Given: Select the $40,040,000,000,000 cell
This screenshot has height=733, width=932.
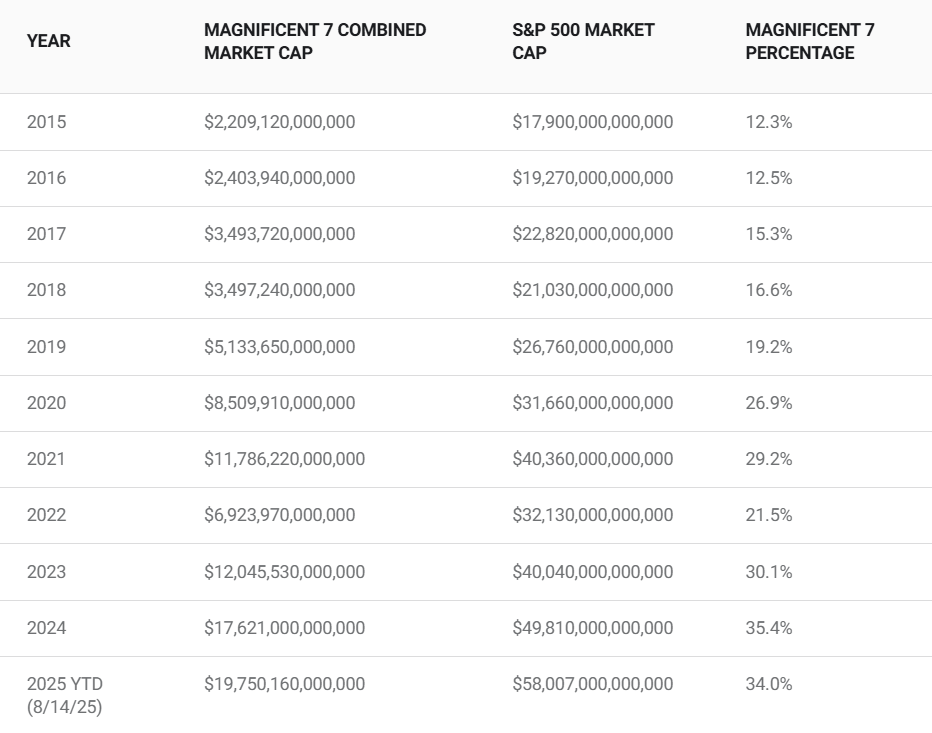Looking at the screenshot, I should pyautogui.click(x=593, y=571).
